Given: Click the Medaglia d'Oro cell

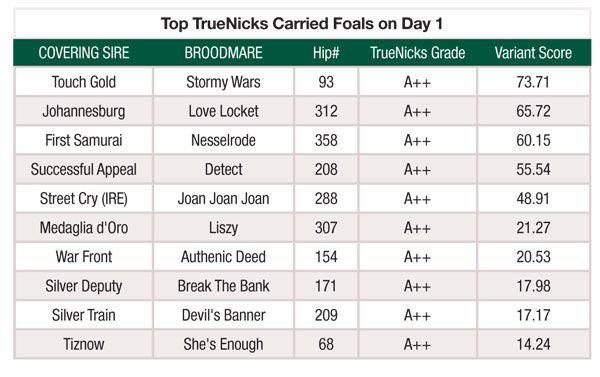Looking at the screenshot, I should (x=84, y=228).
